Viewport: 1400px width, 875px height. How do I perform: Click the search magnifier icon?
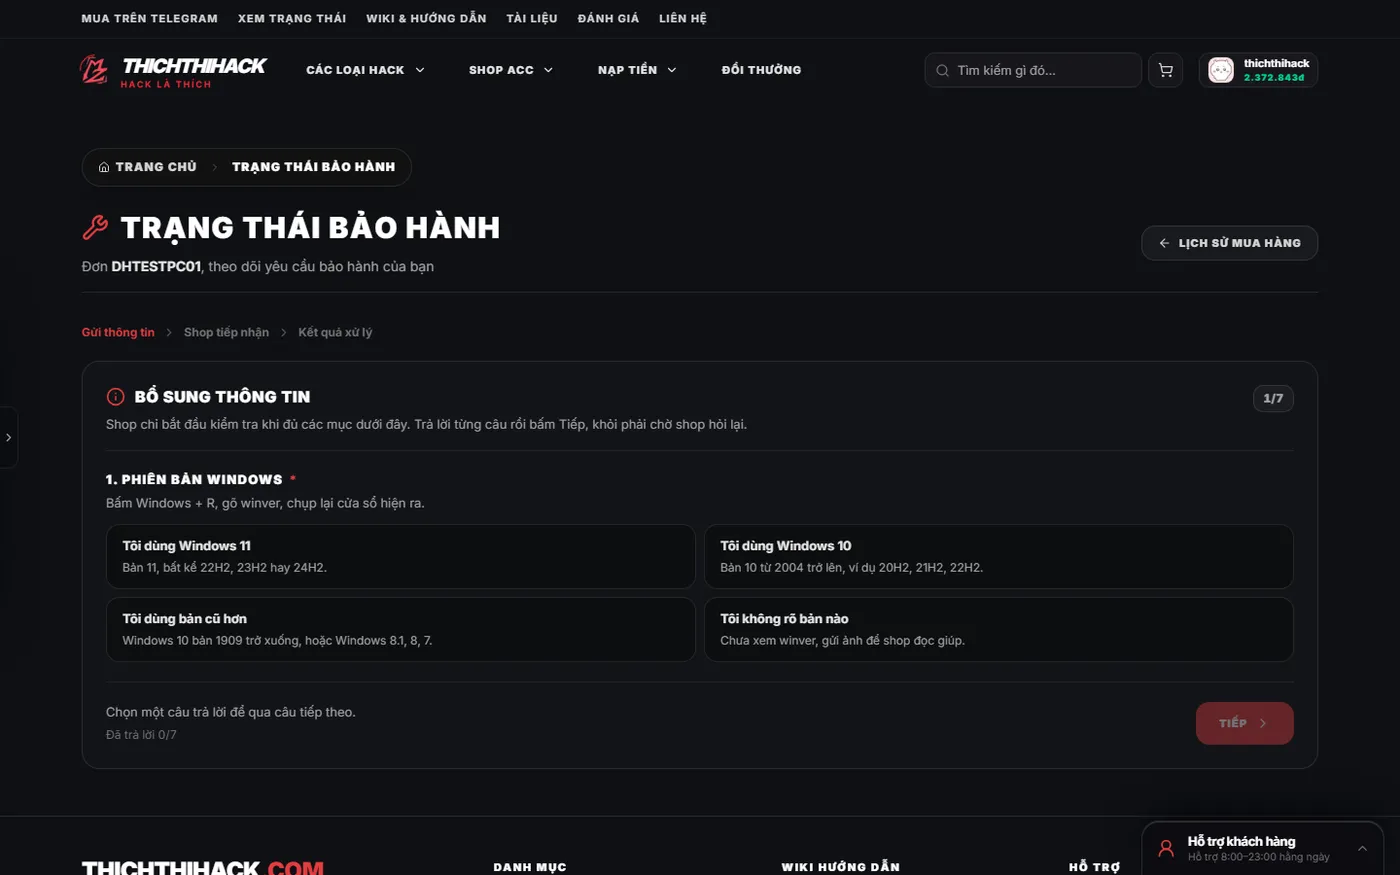click(942, 71)
